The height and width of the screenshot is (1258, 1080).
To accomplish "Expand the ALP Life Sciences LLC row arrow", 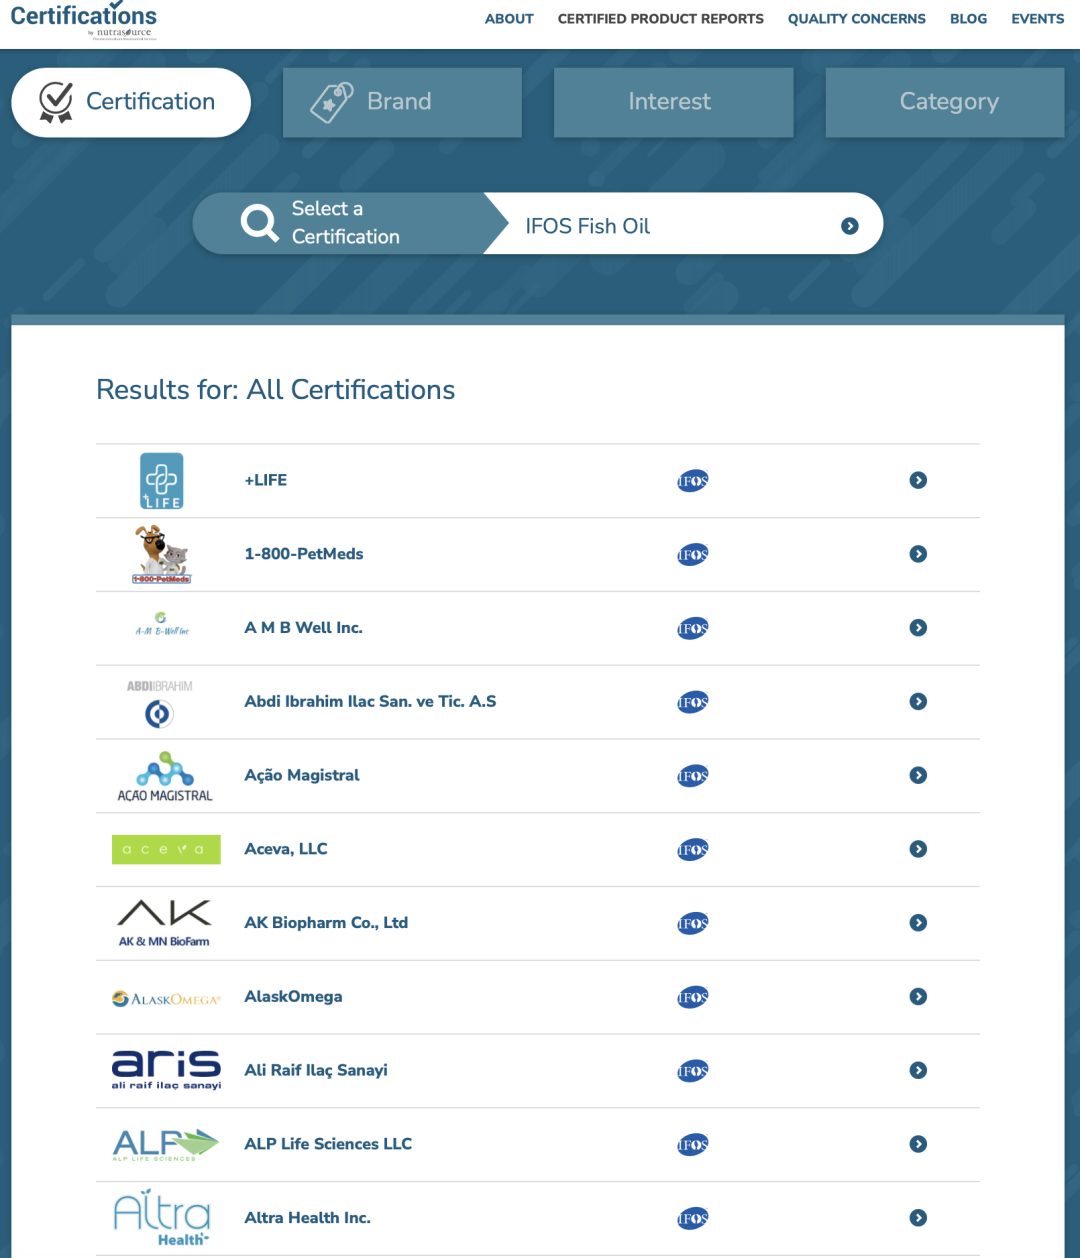I will pyautogui.click(x=918, y=1144).
